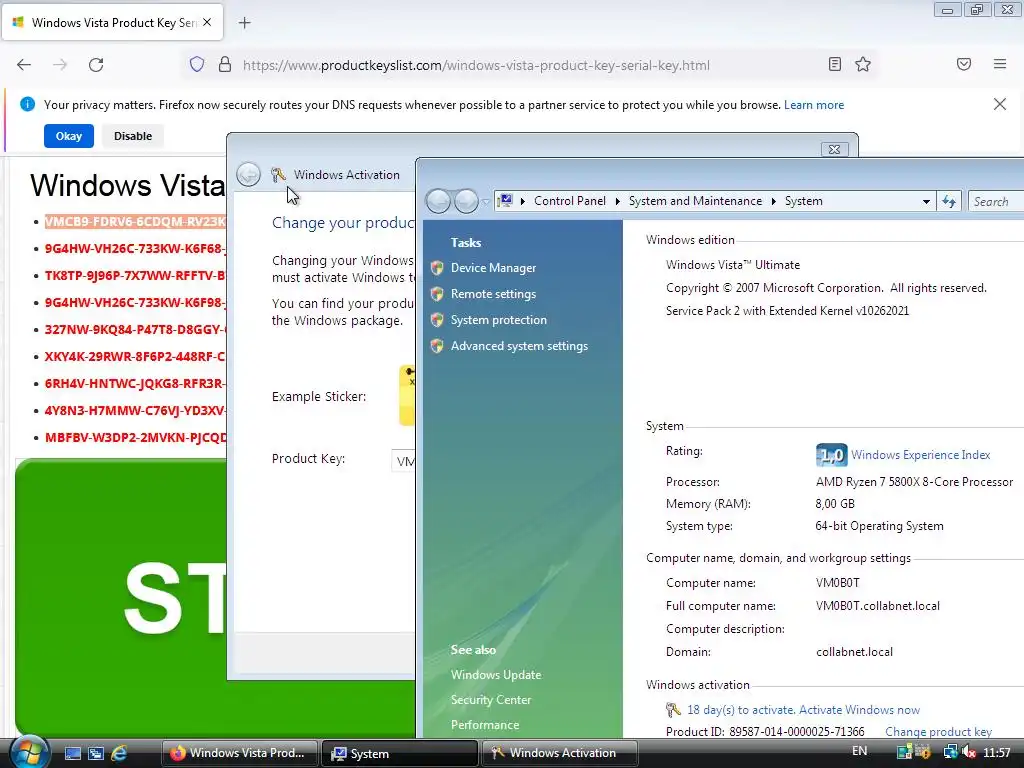Click the Firefox forward arrow
1024x768 pixels.
(60, 65)
